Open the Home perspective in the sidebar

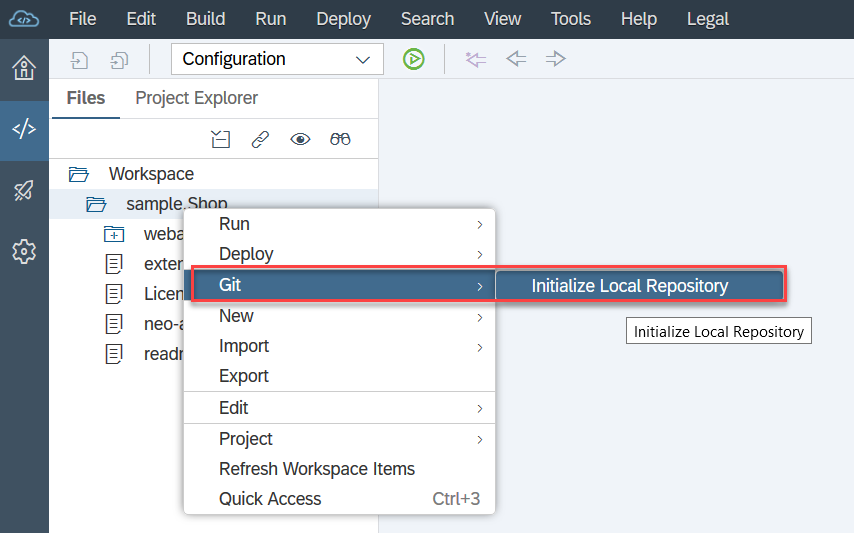(x=24, y=68)
